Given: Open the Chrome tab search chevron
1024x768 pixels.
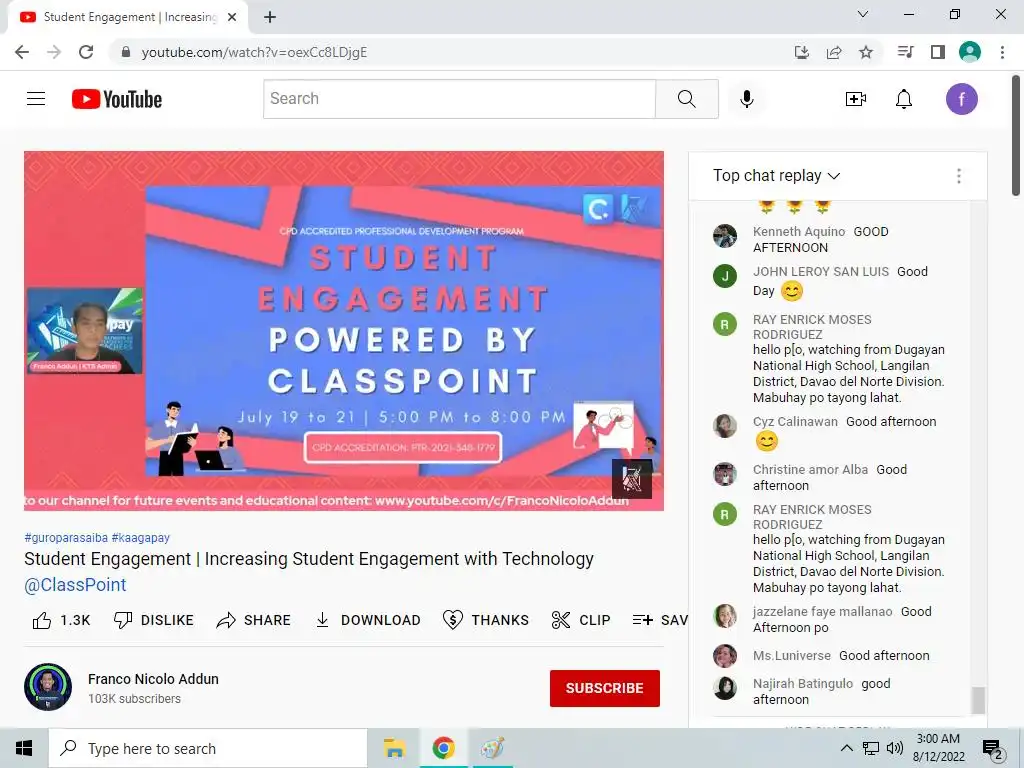Looking at the screenshot, I should click(863, 14).
